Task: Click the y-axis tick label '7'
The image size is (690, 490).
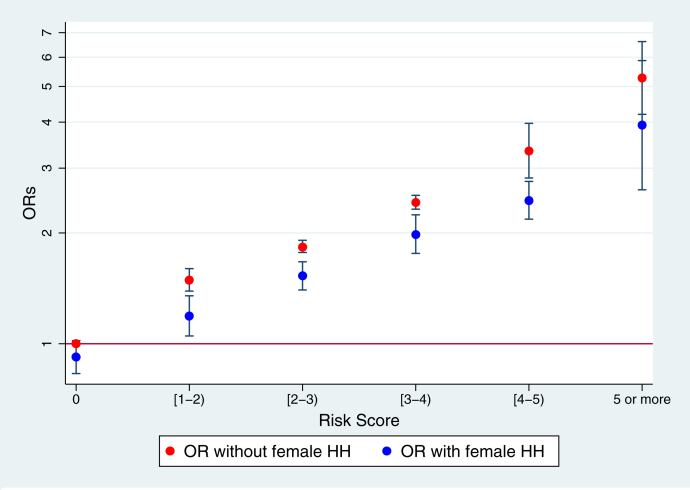Action: (x=47, y=32)
